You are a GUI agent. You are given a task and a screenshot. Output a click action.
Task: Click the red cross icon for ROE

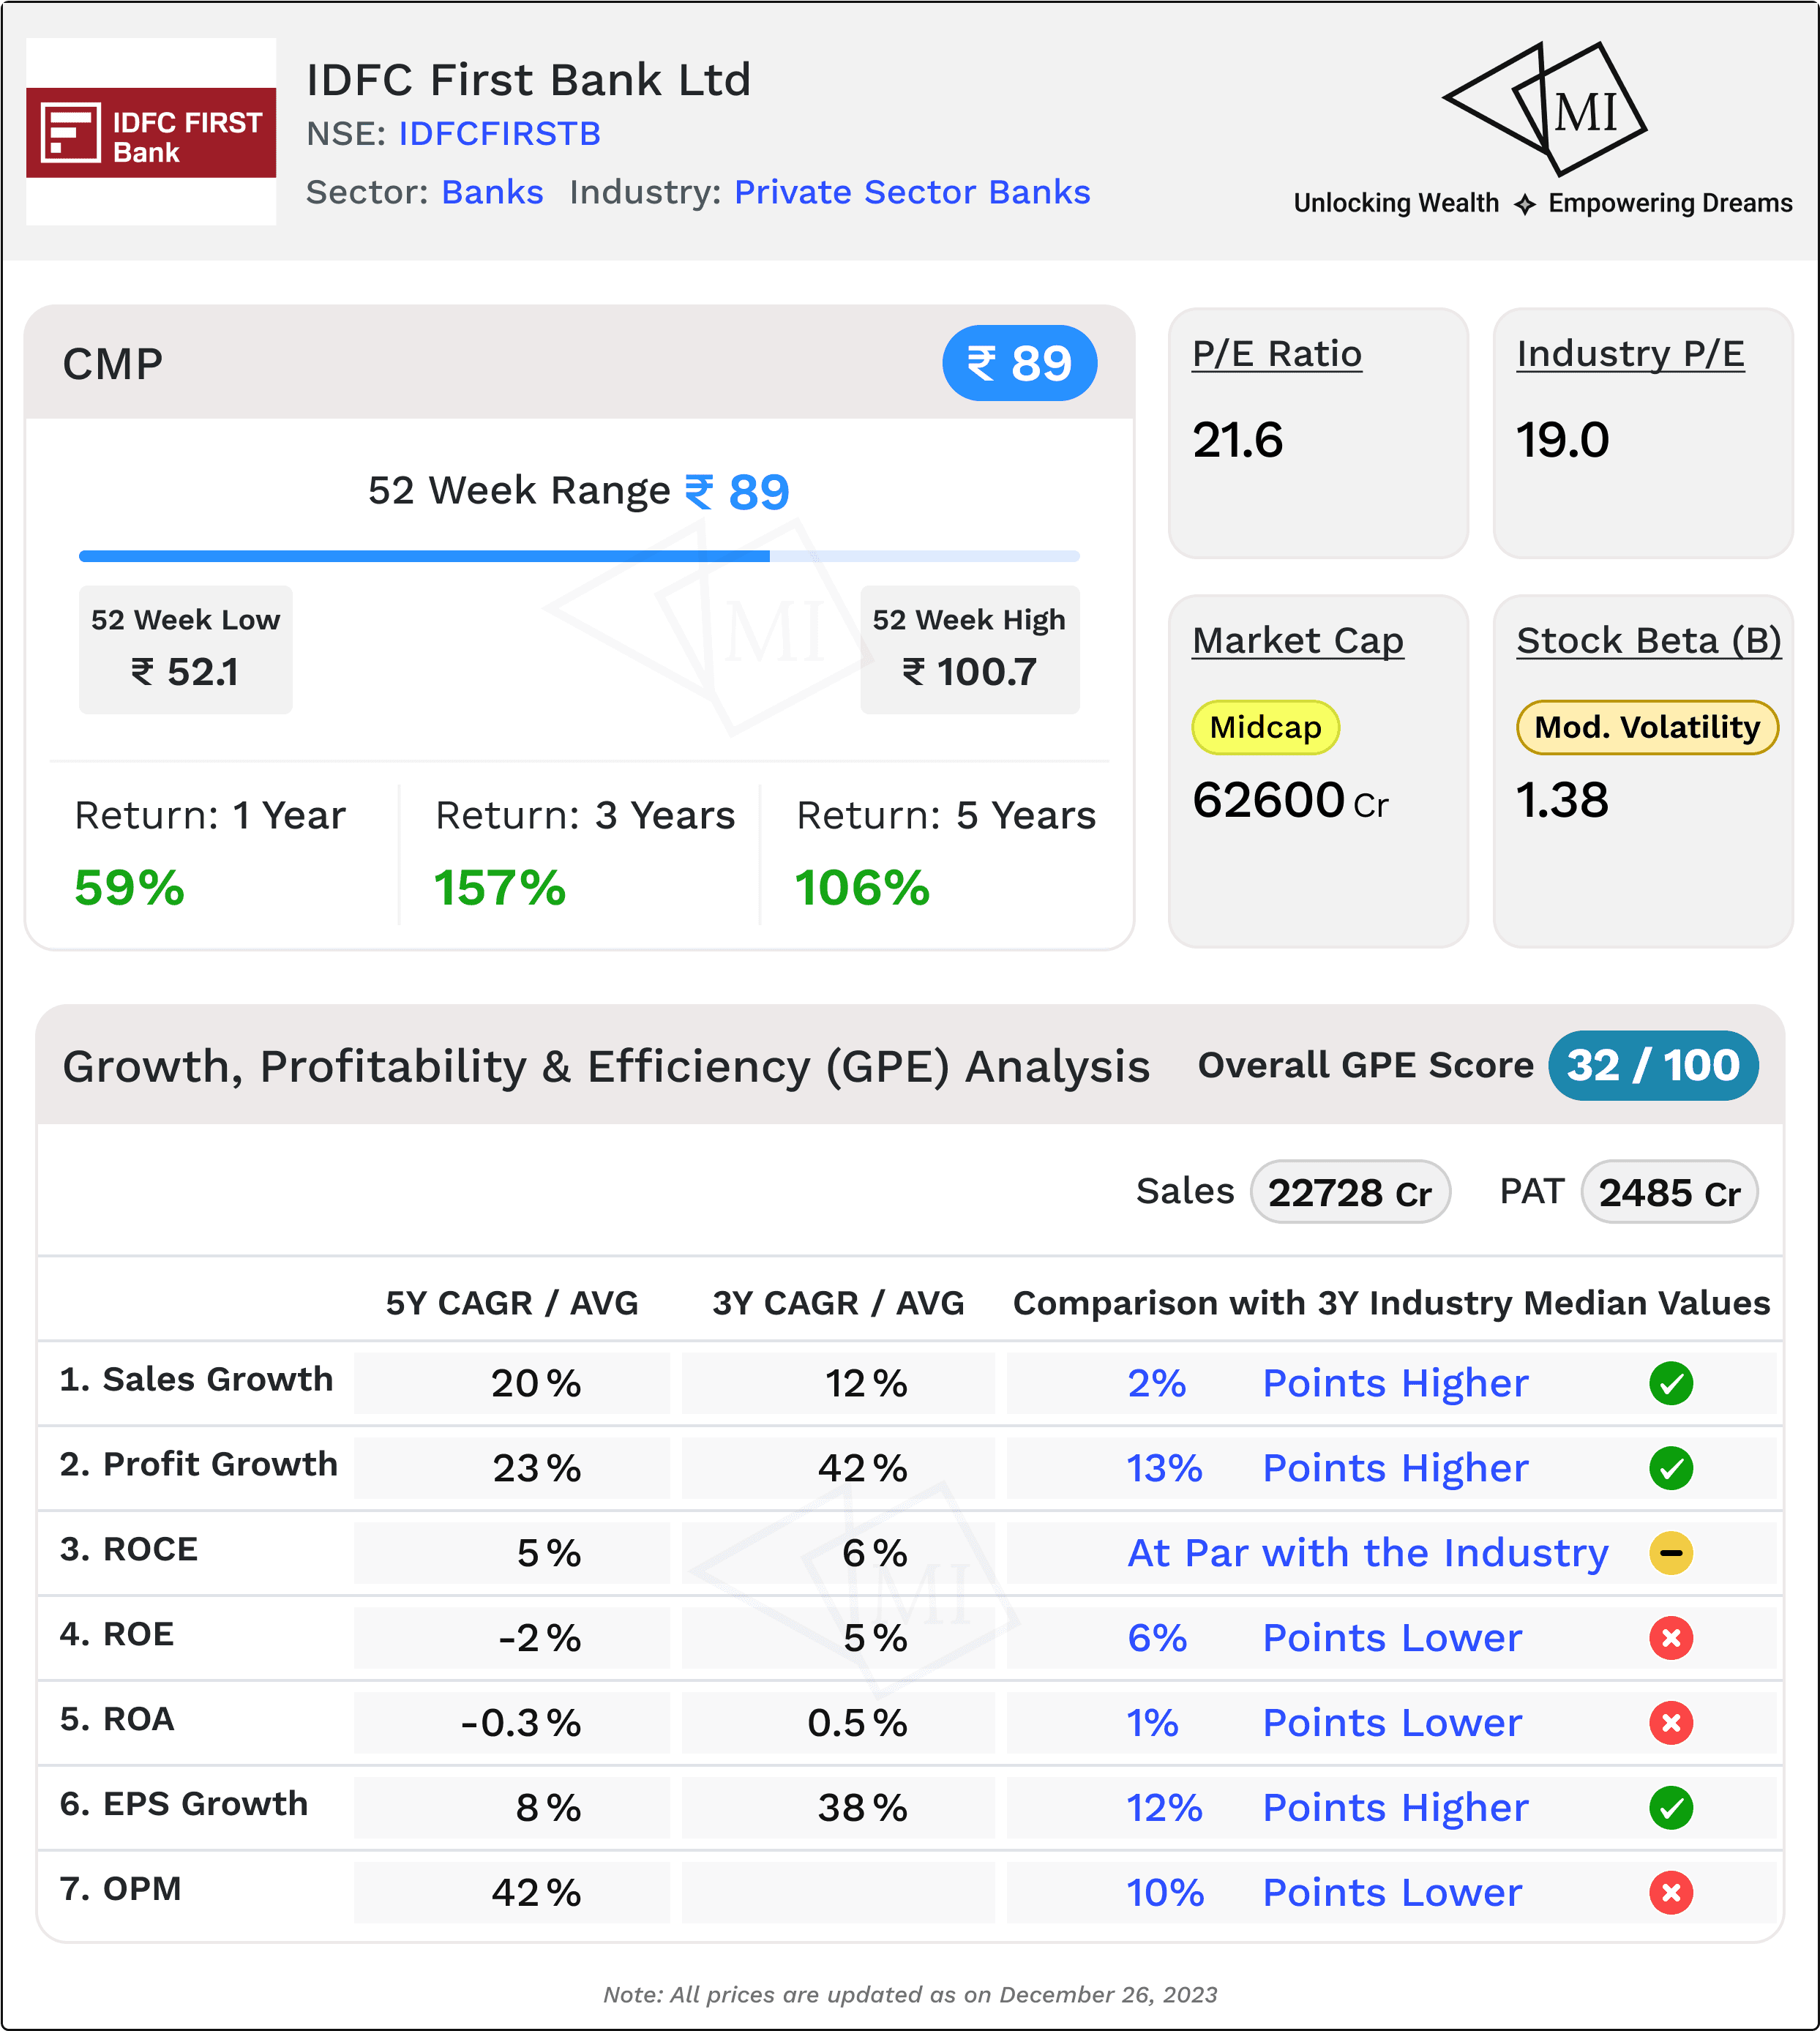pos(1670,1638)
